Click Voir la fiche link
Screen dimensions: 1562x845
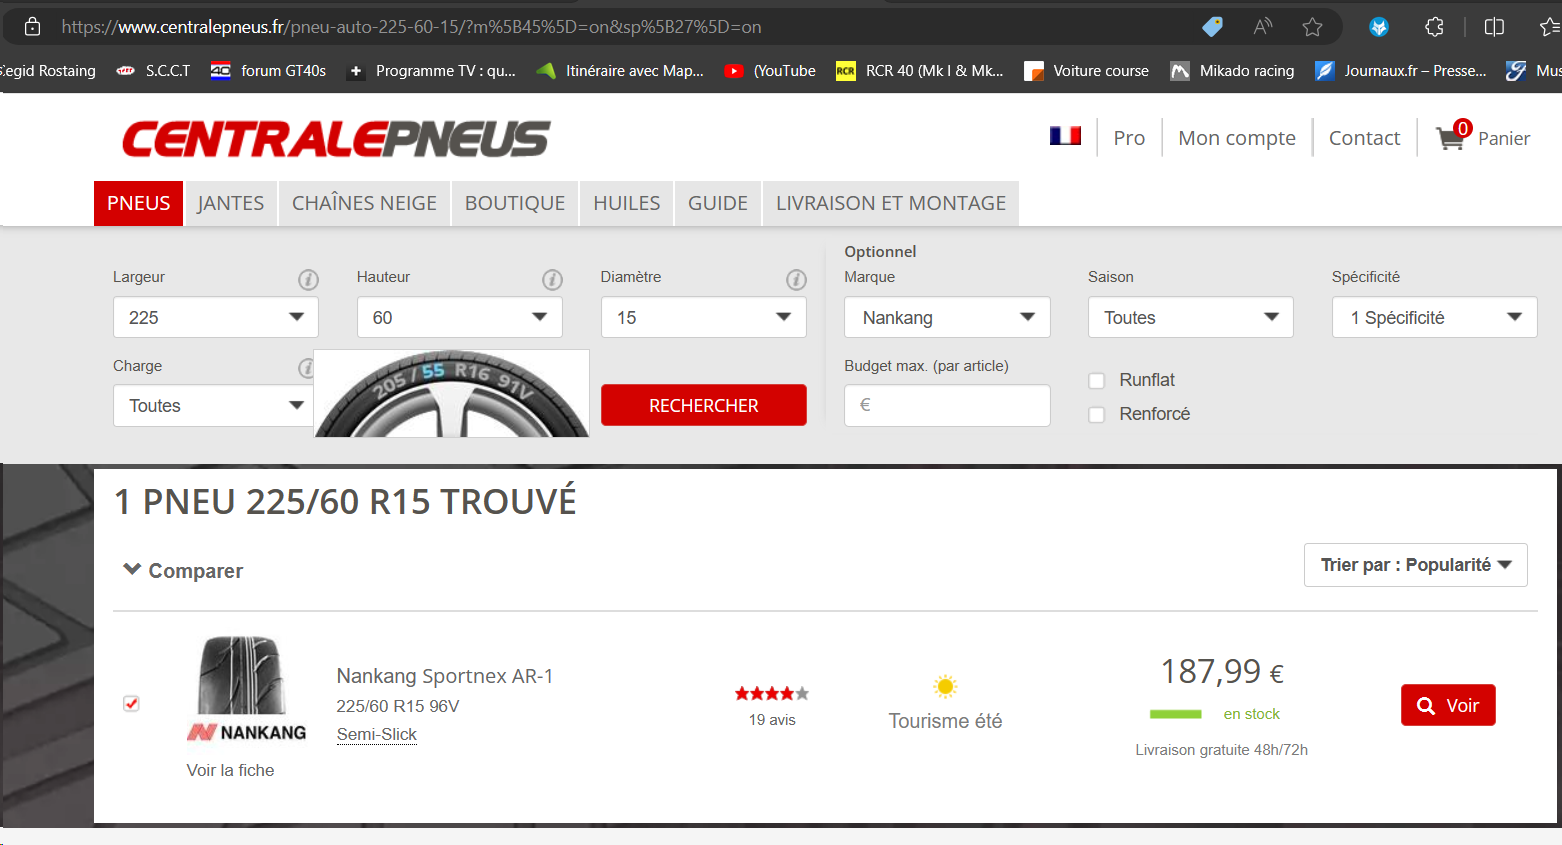(230, 770)
